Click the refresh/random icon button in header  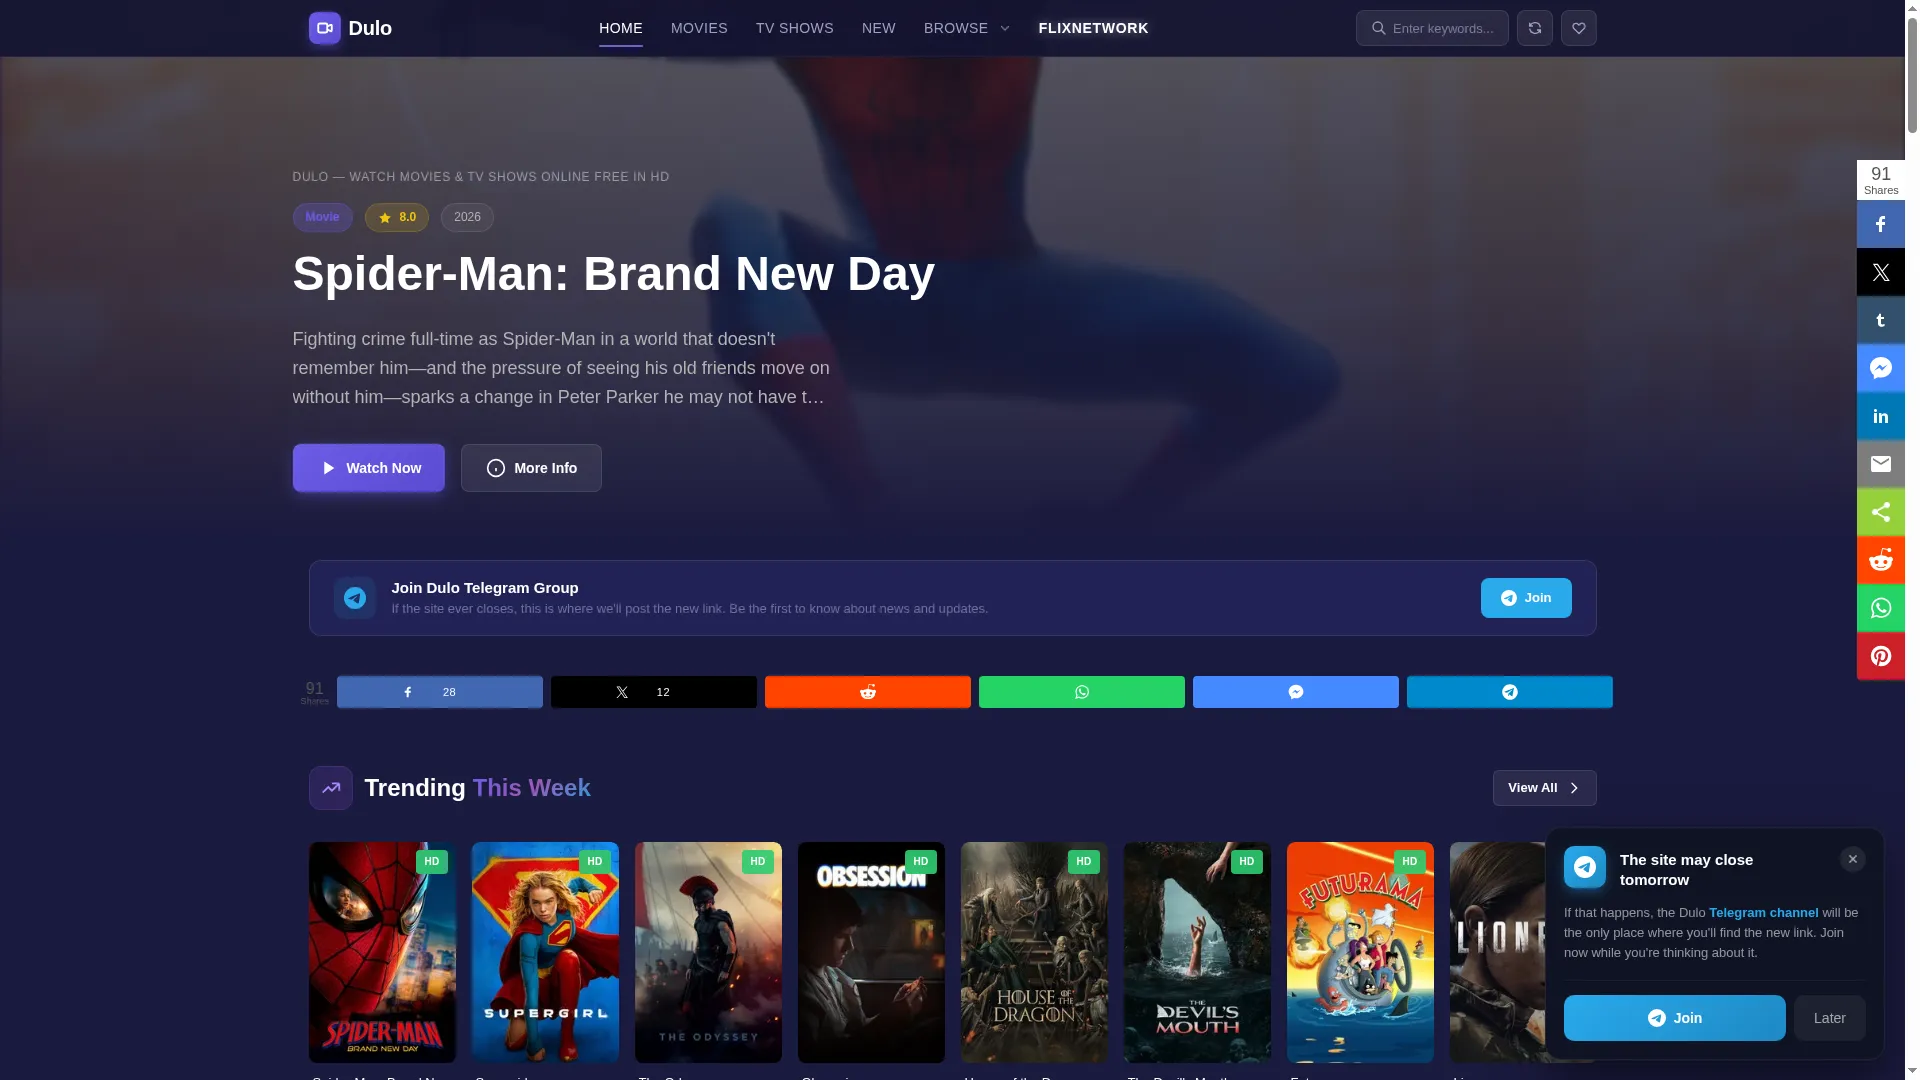coord(1535,28)
